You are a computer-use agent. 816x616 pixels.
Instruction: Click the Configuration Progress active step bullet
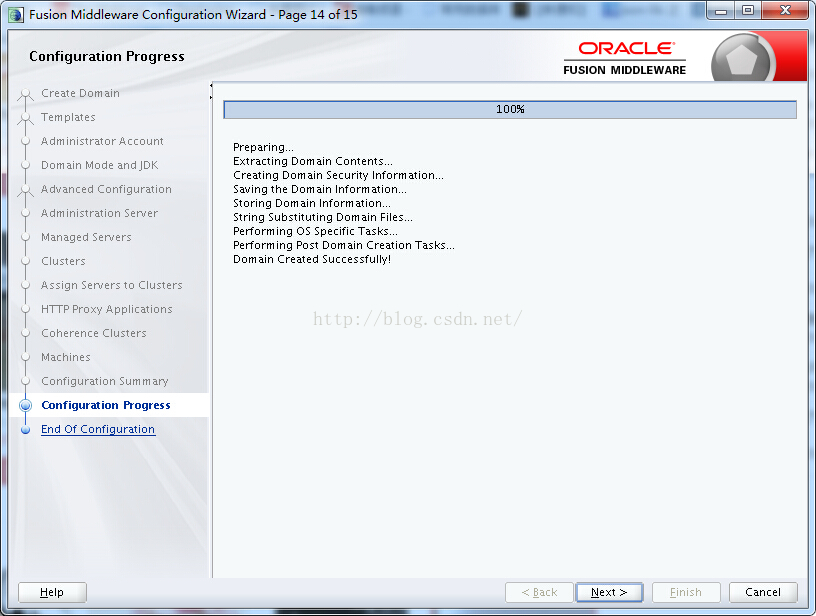[x=26, y=405]
